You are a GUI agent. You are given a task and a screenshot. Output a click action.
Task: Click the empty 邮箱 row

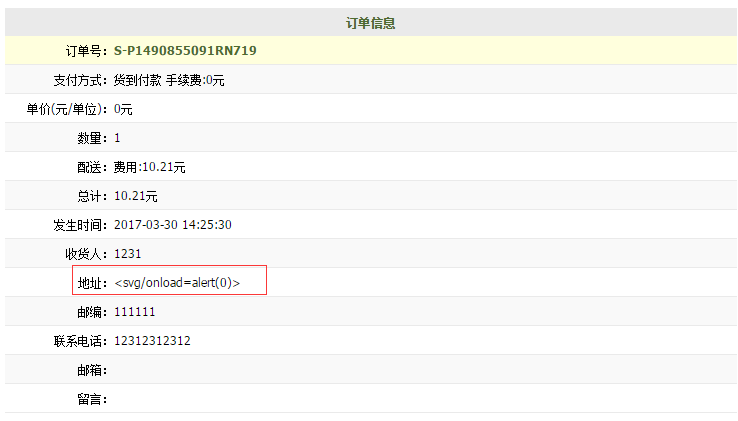pyautogui.click(x=371, y=370)
